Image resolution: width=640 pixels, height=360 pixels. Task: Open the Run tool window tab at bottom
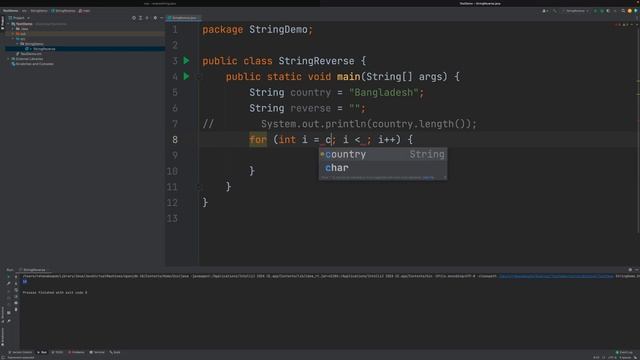(42, 352)
